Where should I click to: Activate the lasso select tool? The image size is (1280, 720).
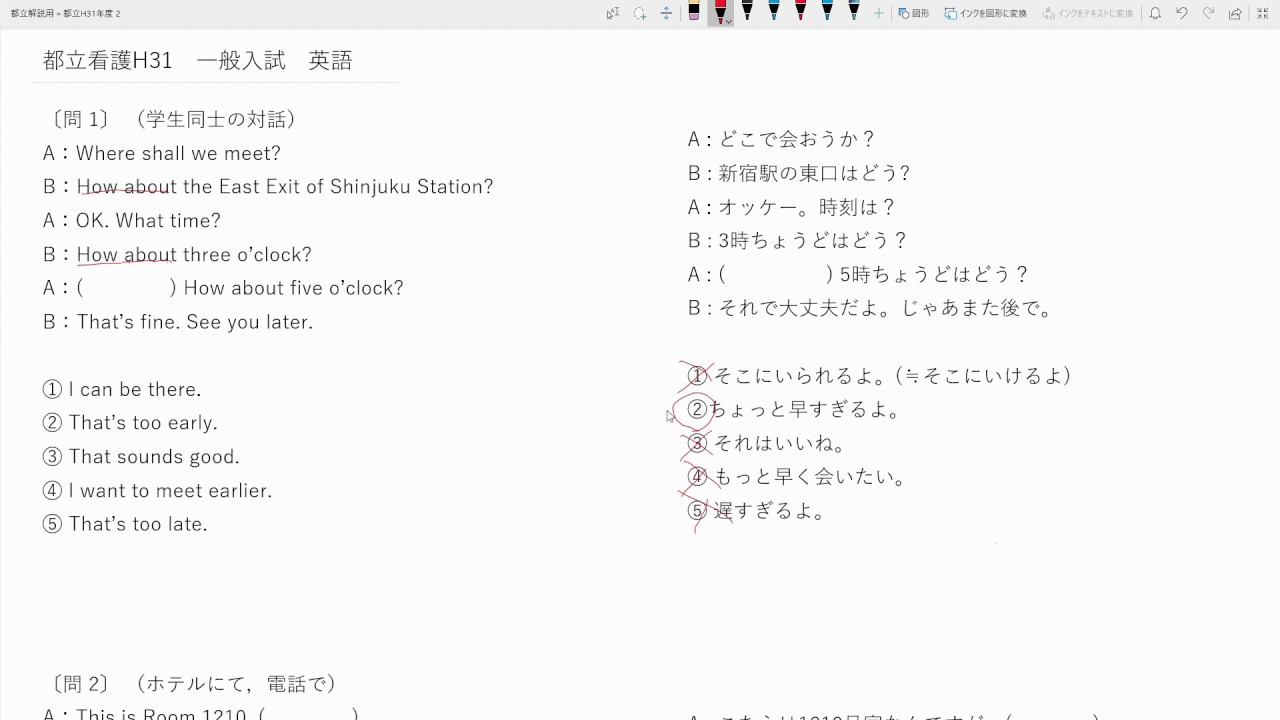(x=640, y=13)
